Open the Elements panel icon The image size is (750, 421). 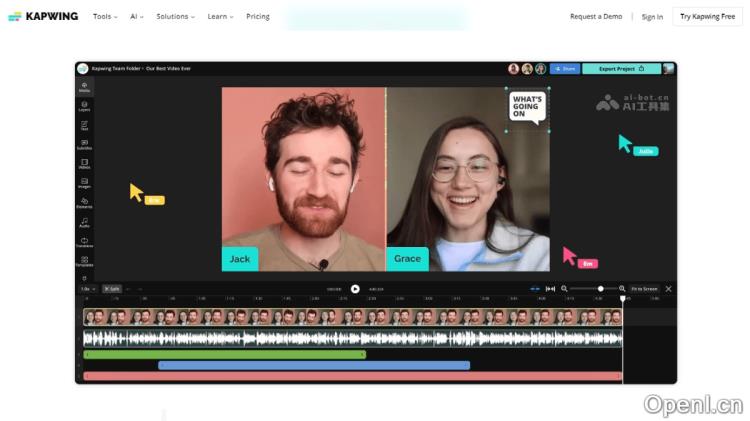pyautogui.click(x=84, y=203)
